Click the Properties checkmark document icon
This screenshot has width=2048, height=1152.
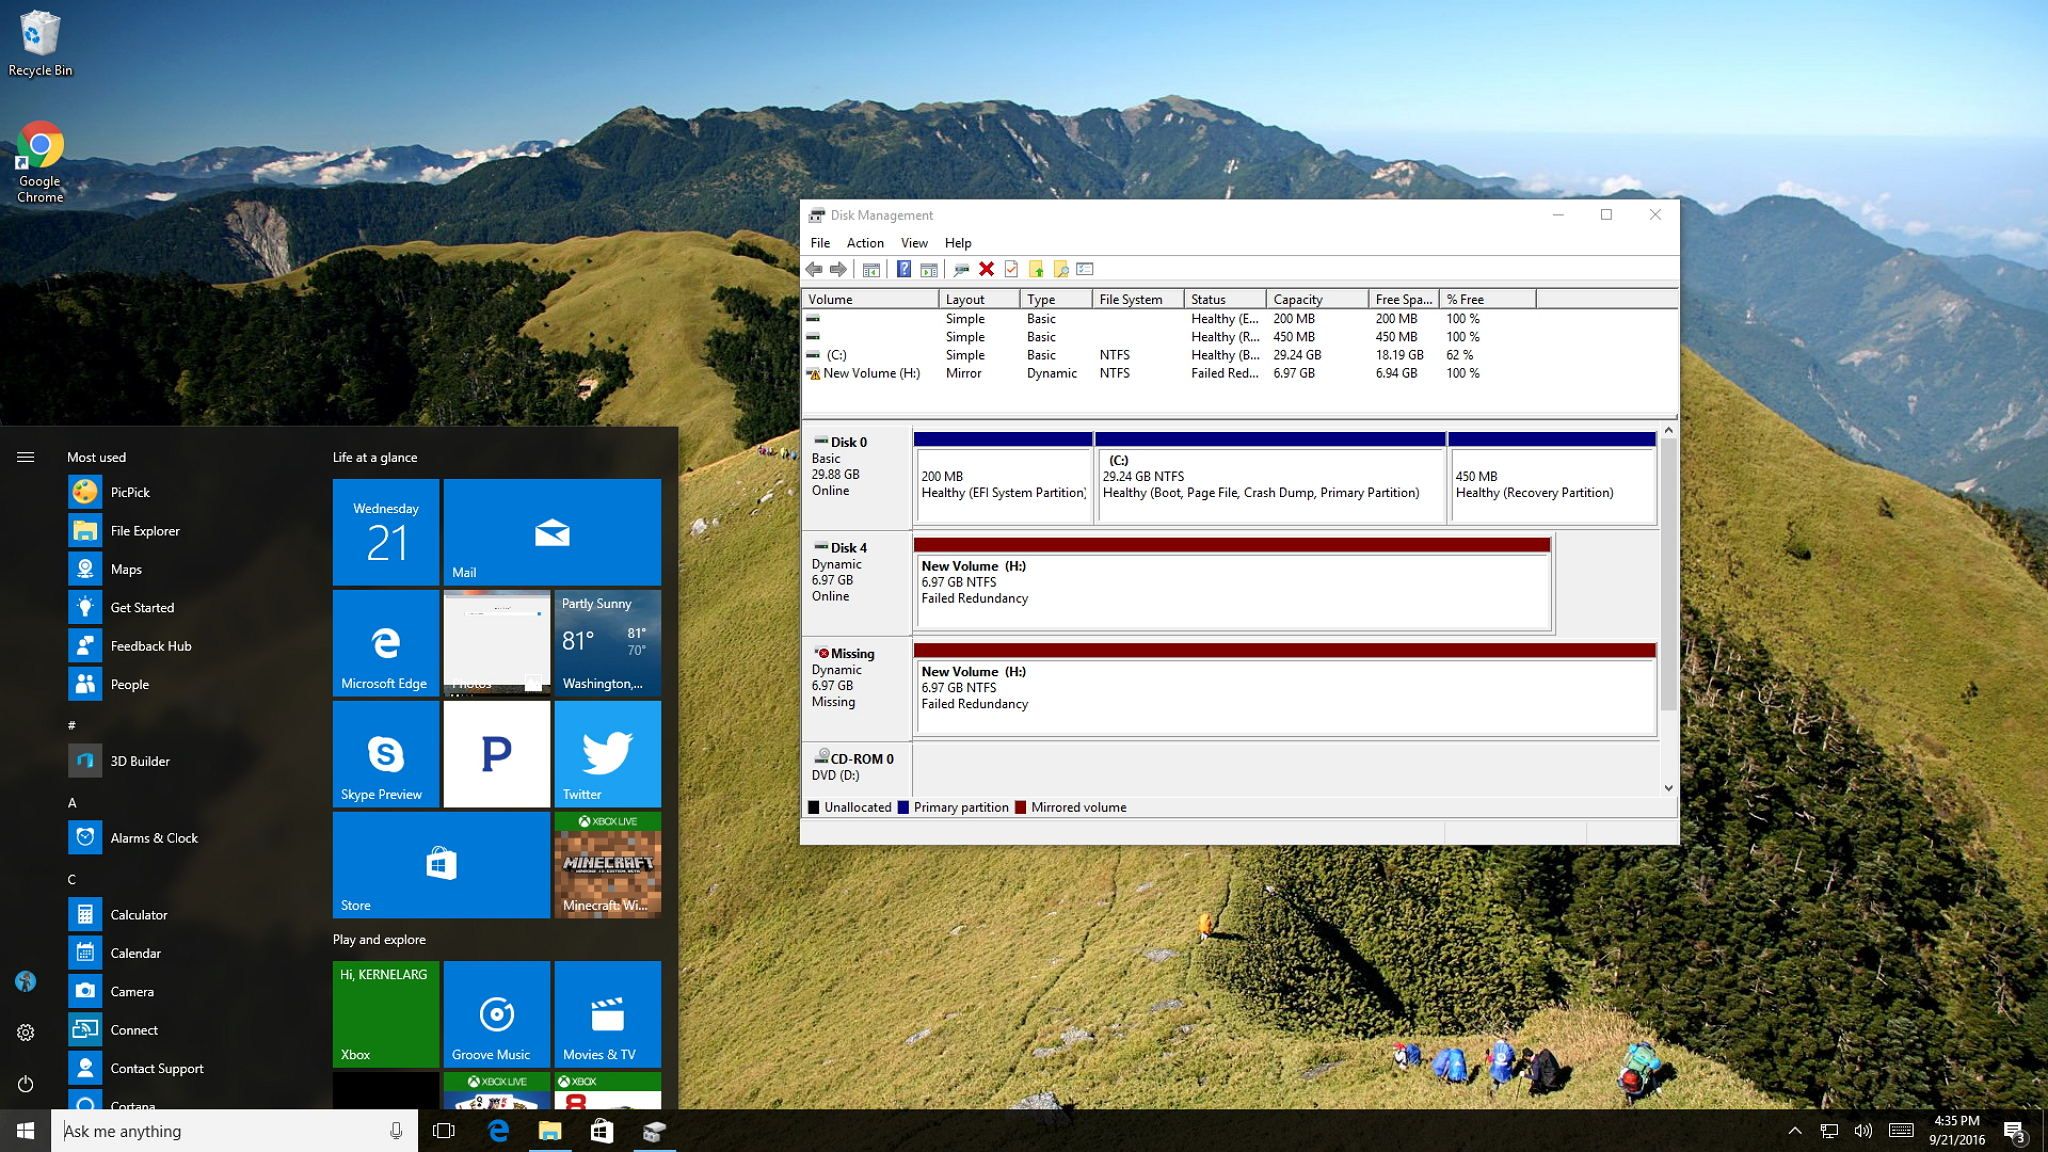tap(1011, 269)
